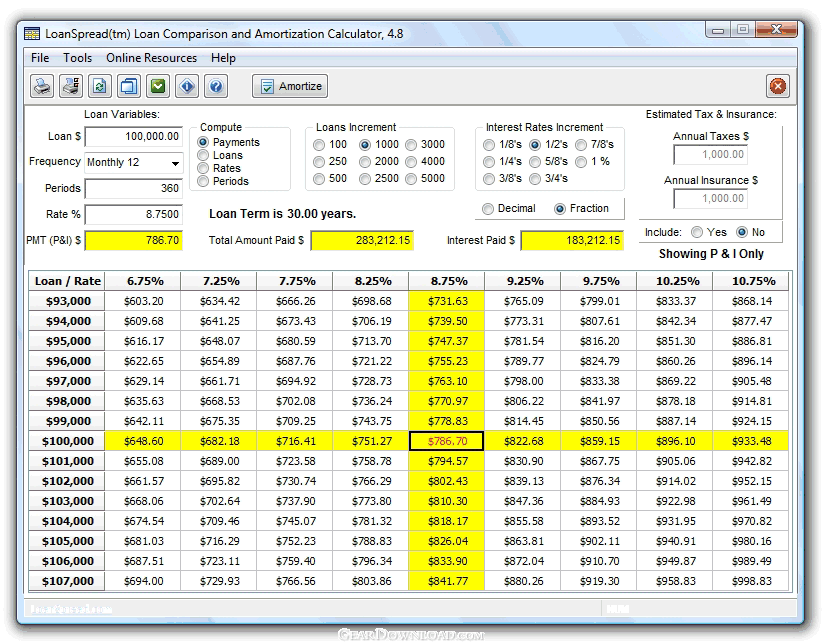Choose Decimal rate display
The width and height of the screenshot is (822, 643).
[488, 209]
